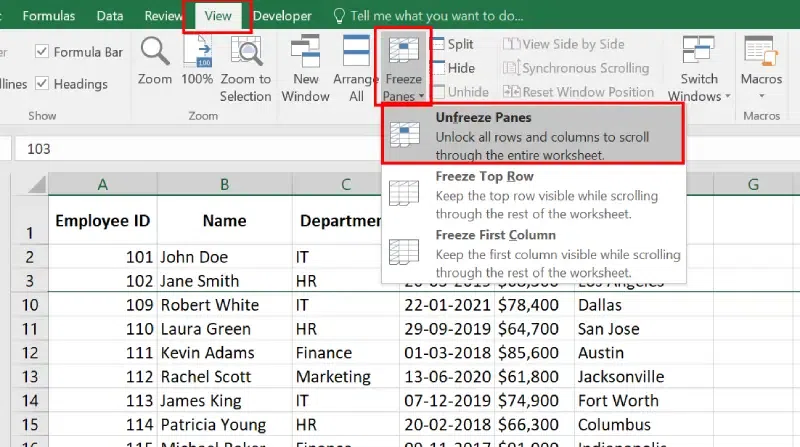This screenshot has height=447, width=800.
Task: Toggle the Headings checkbox
Action: [42, 83]
